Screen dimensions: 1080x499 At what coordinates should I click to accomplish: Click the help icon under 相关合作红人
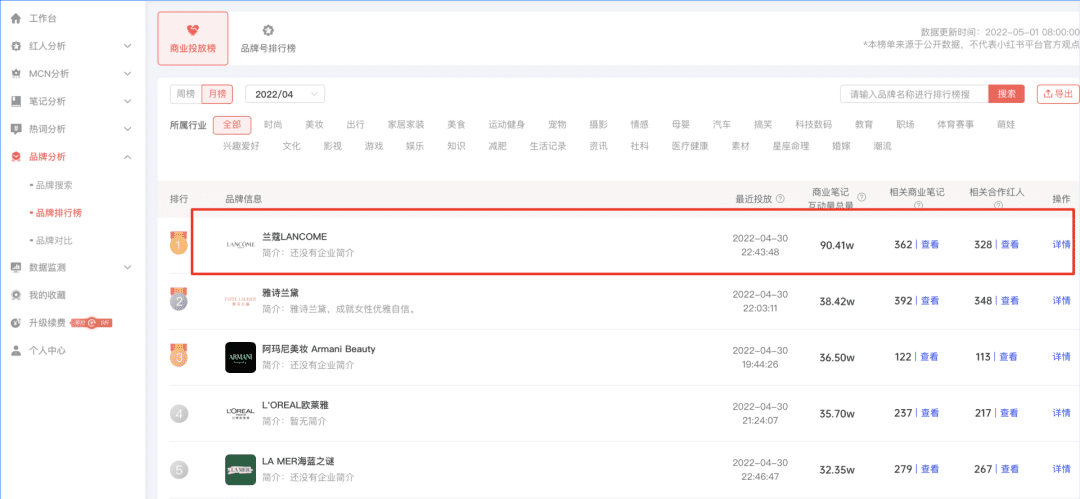coord(999,205)
